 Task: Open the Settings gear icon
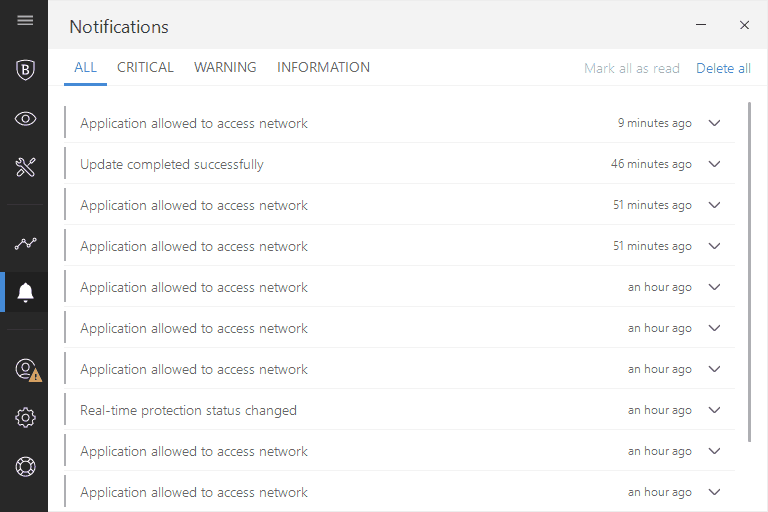pyautogui.click(x=25, y=418)
